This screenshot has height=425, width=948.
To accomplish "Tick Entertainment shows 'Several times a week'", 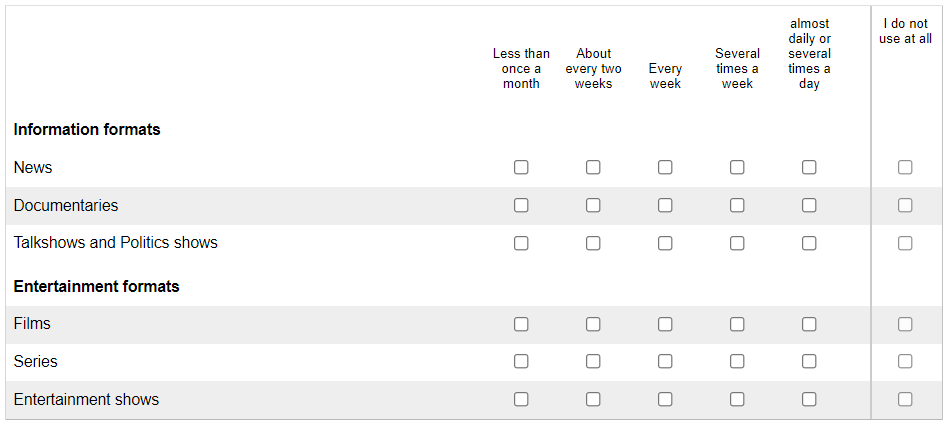I will click(x=736, y=399).
